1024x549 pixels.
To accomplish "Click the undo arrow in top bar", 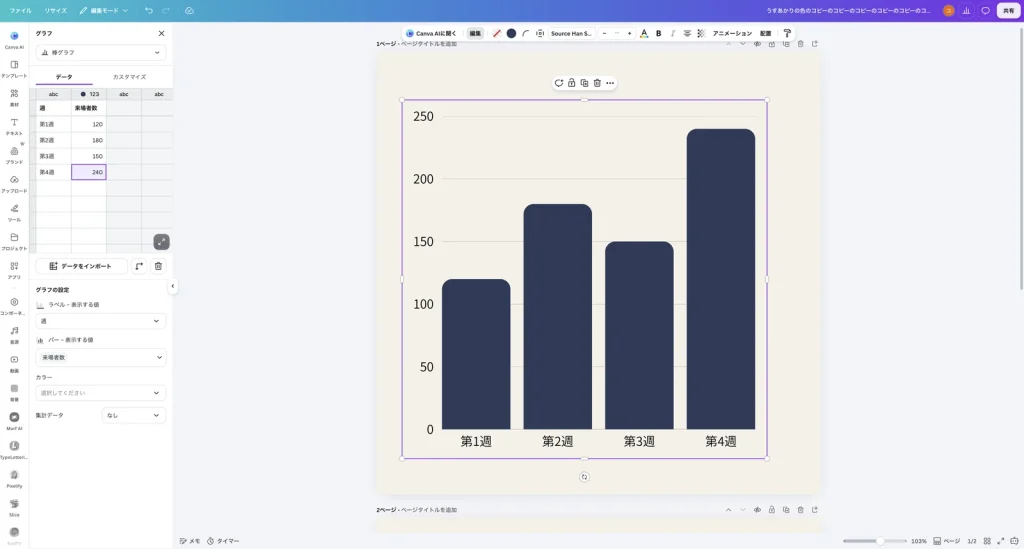I will click(149, 10).
